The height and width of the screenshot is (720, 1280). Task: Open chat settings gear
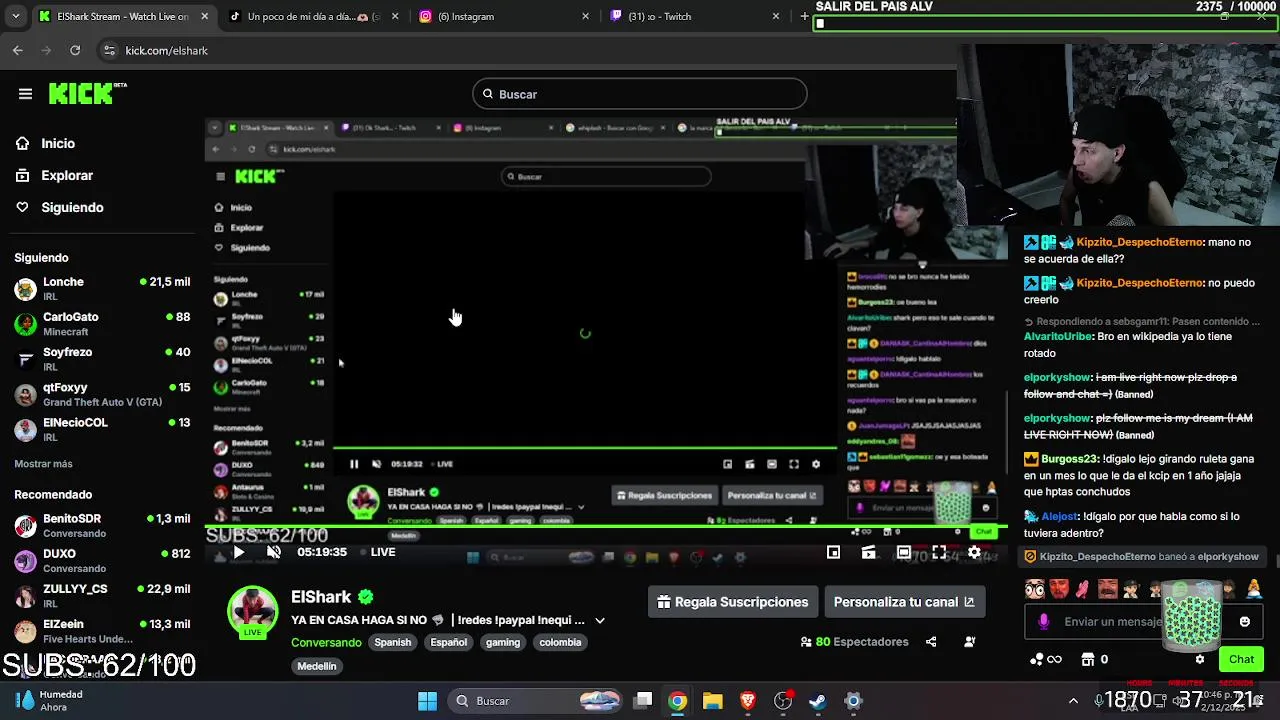[x=1200, y=659]
